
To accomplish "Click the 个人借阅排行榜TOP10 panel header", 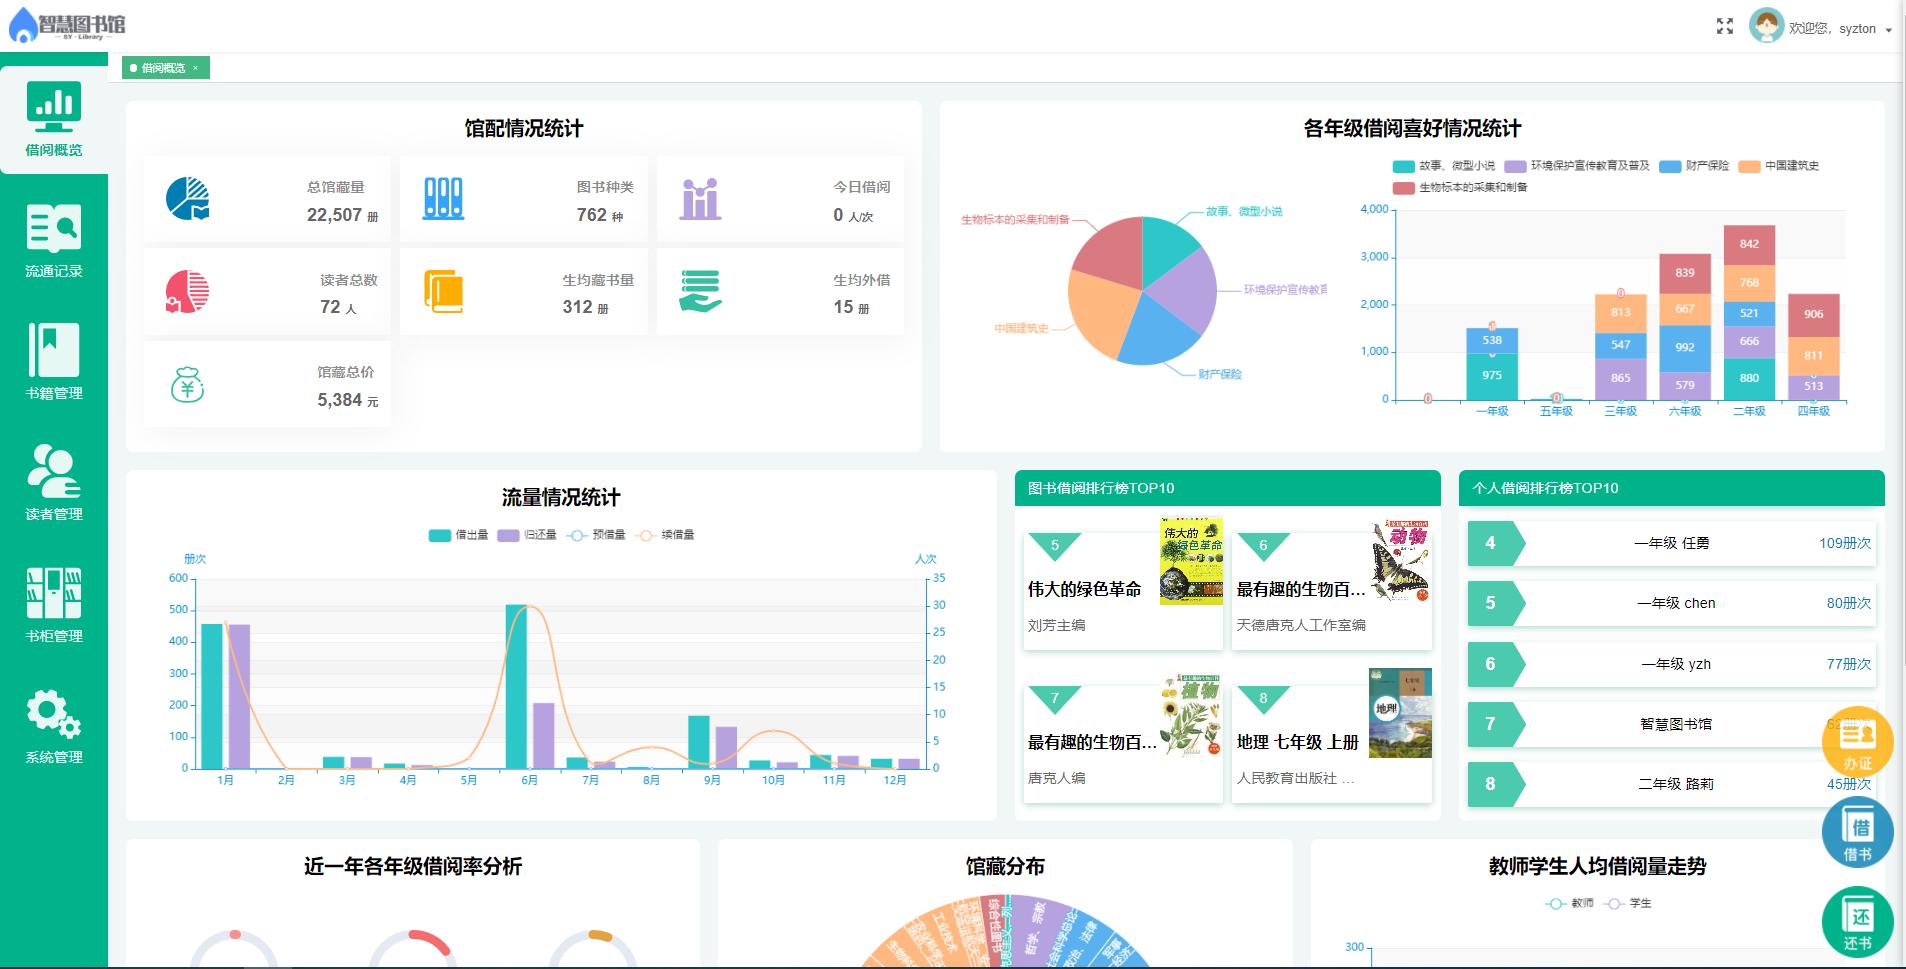I will (1672, 488).
